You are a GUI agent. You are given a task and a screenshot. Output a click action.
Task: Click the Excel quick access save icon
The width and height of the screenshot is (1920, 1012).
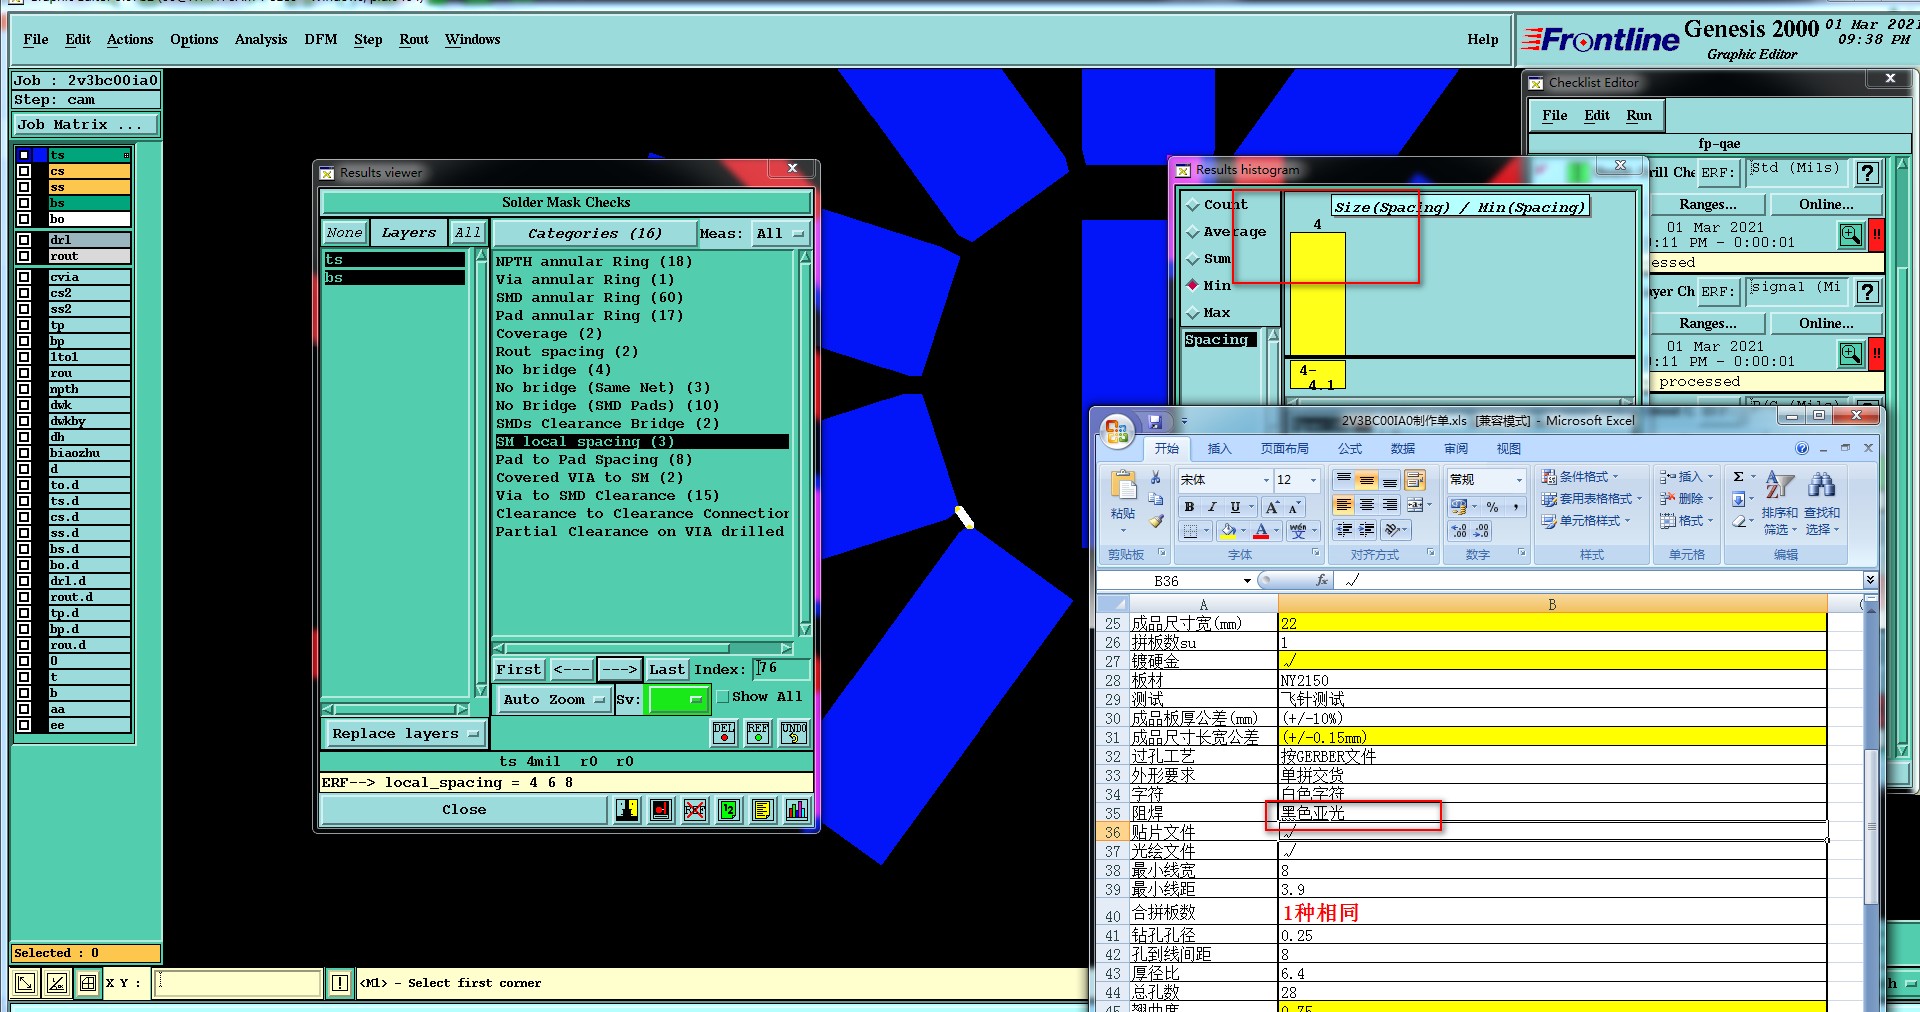point(1155,421)
